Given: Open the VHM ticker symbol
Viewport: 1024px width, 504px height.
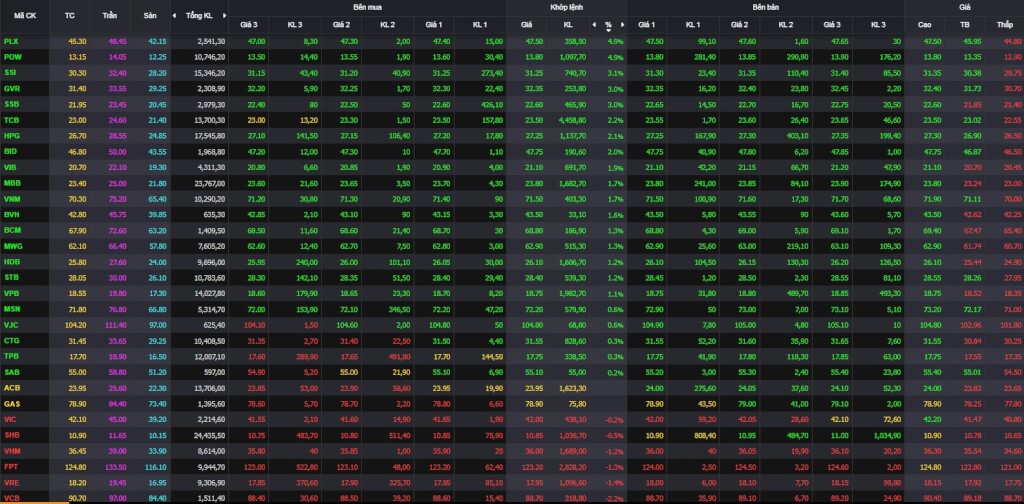Looking at the screenshot, I should coord(12,451).
